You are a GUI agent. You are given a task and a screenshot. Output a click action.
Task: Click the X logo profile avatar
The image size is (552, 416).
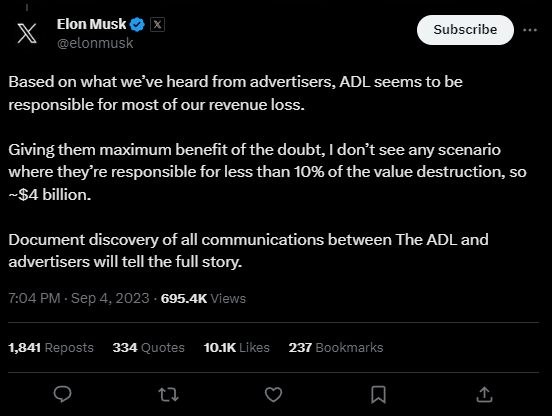click(27, 33)
